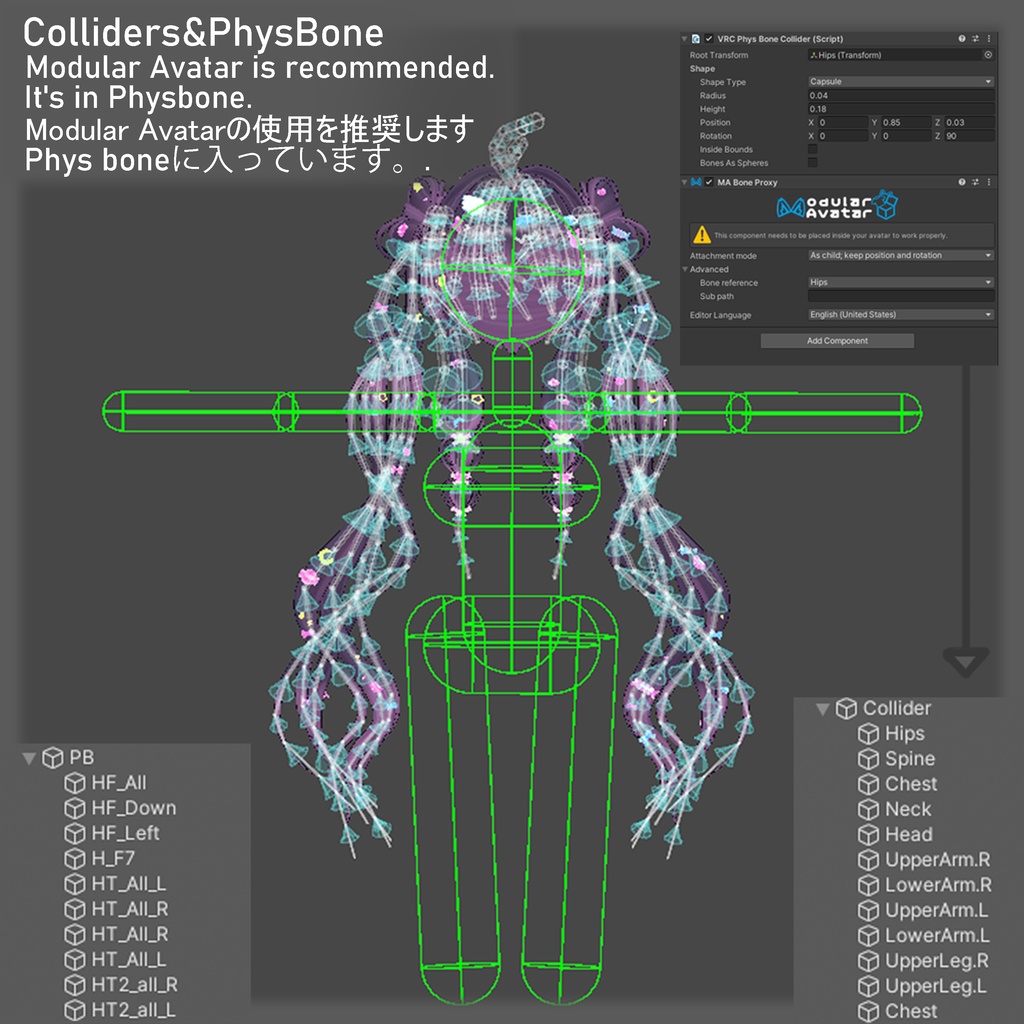
Task: Open MA Bone Proxy kebab menu
Action: (x=989, y=182)
